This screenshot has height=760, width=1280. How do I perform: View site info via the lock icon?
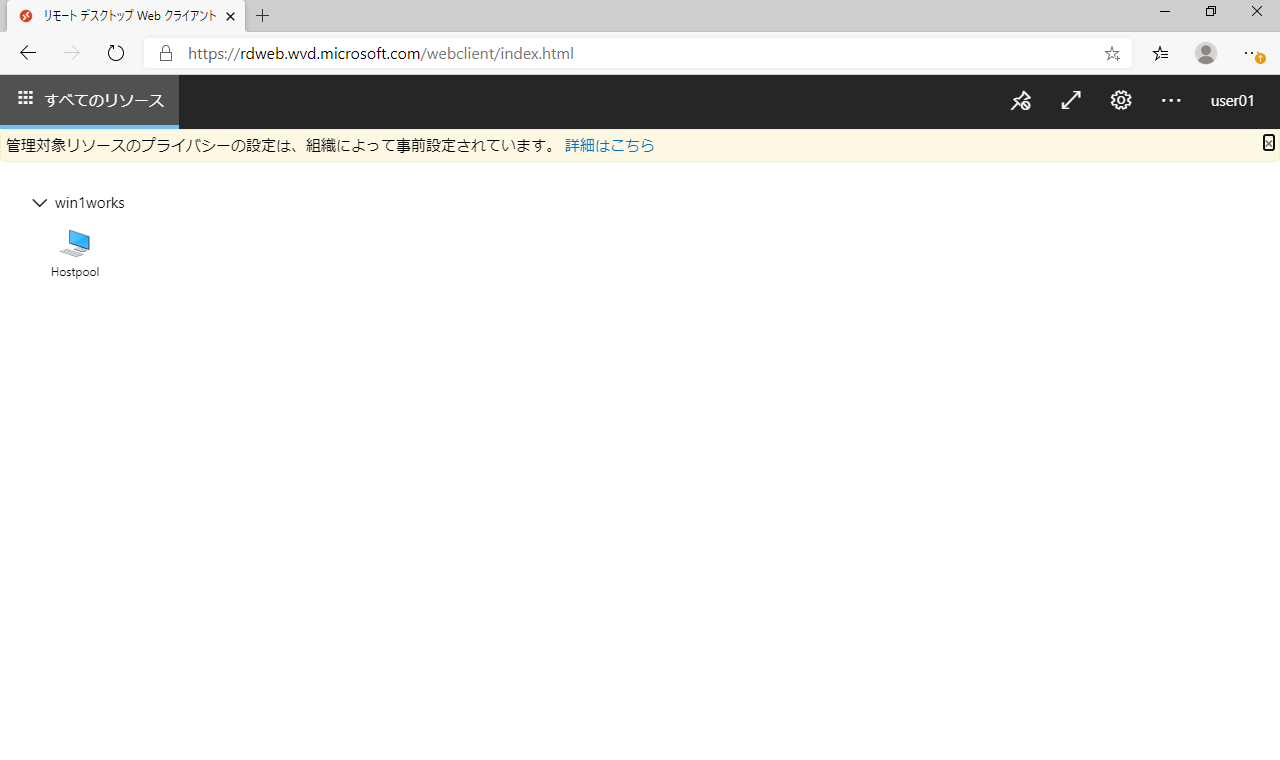click(166, 54)
